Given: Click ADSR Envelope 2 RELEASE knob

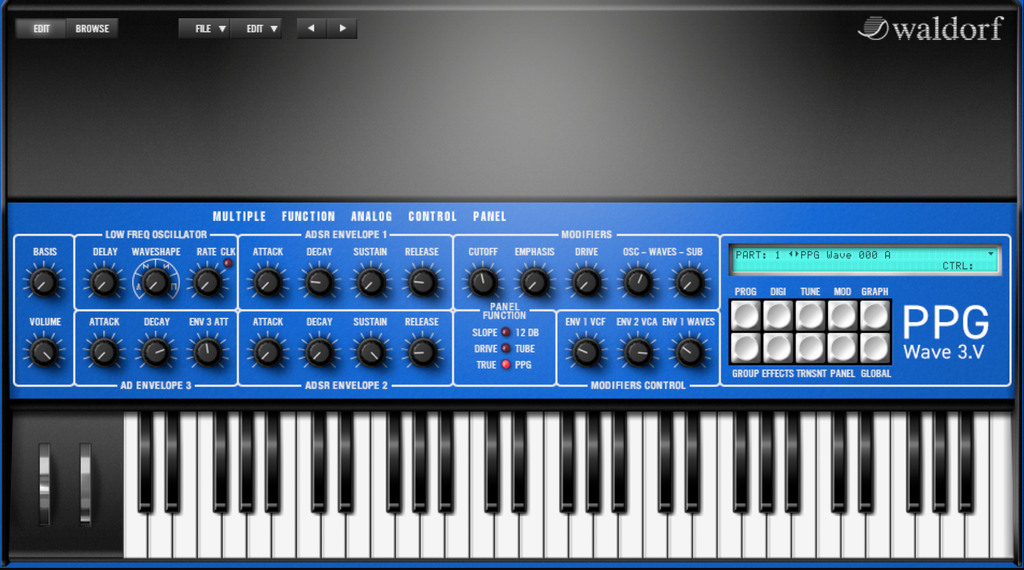Looking at the screenshot, I should tap(422, 353).
